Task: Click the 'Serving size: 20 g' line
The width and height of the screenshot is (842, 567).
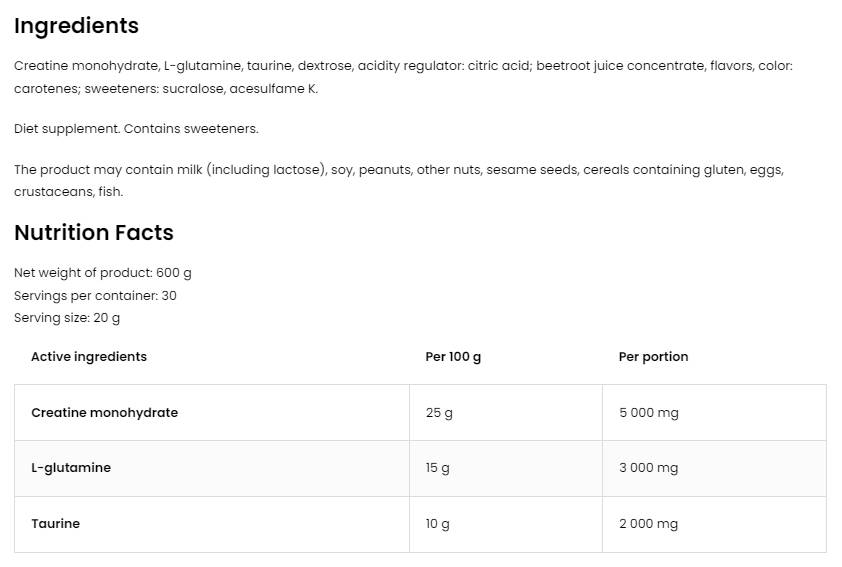Action: 67,318
